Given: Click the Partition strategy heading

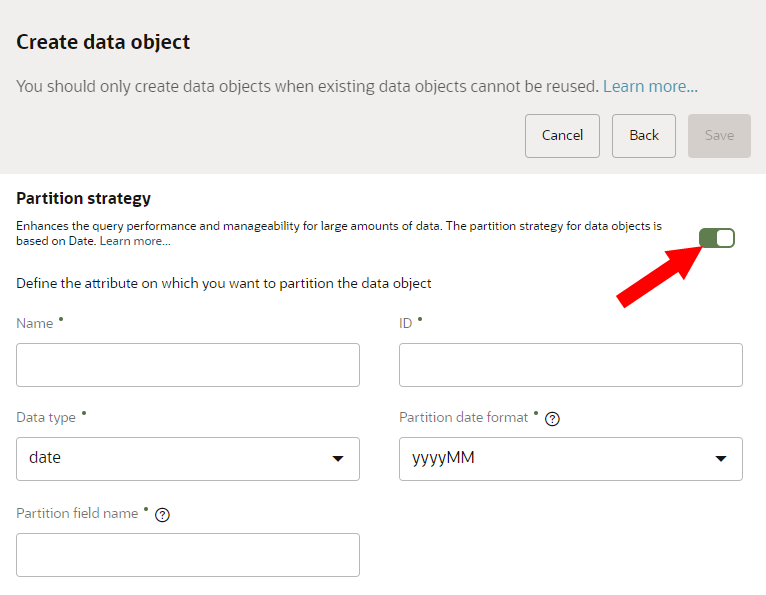Looking at the screenshot, I should tap(83, 198).
